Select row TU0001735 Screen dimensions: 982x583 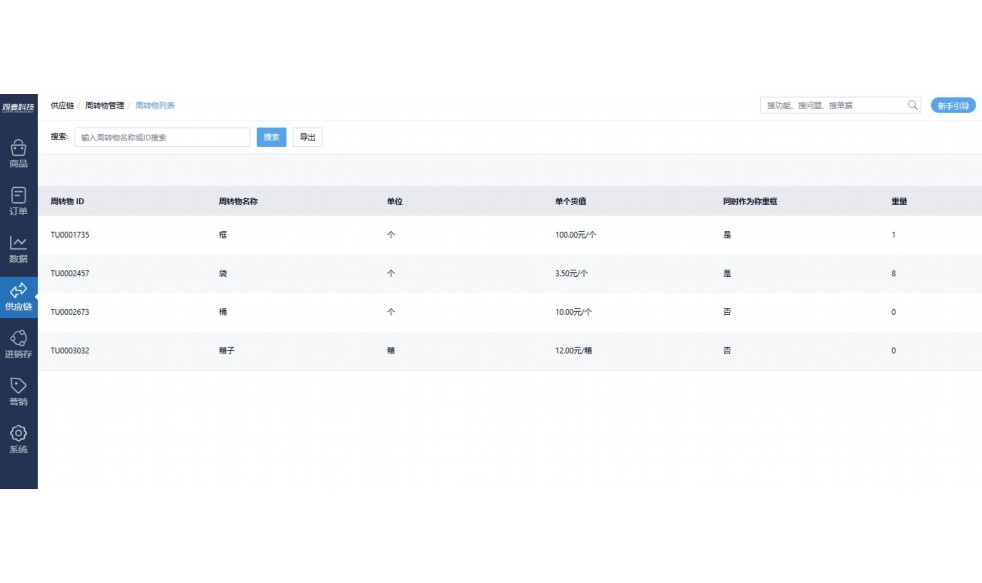tap(70, 235)
